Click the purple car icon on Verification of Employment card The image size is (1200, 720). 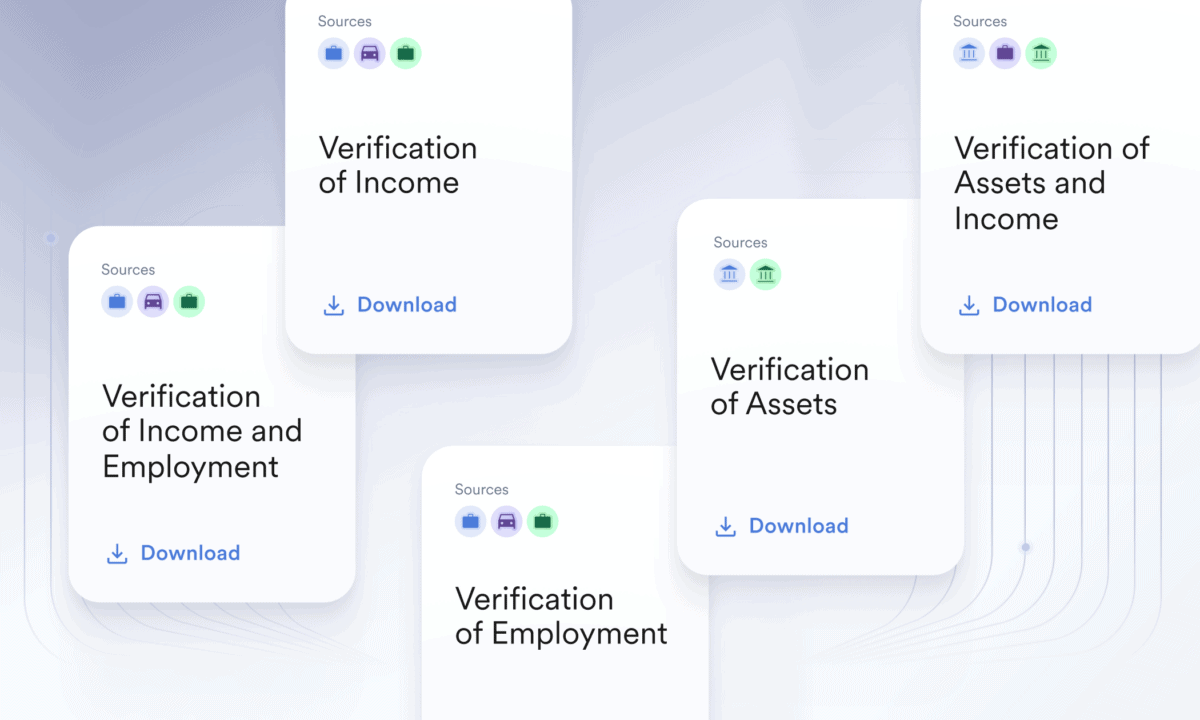click(507, 521)
